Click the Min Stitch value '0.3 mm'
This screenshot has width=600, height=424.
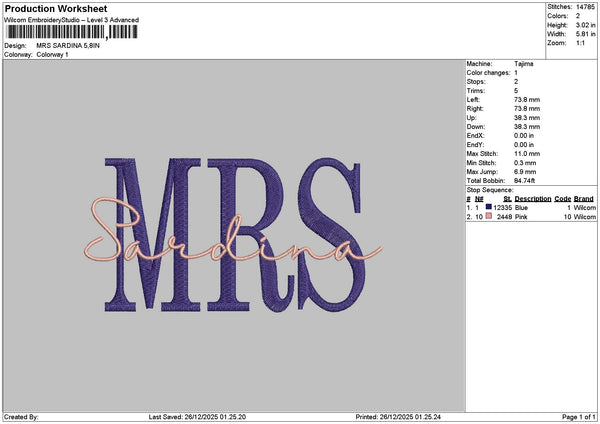pyautogui.click(x=525, y=163)
